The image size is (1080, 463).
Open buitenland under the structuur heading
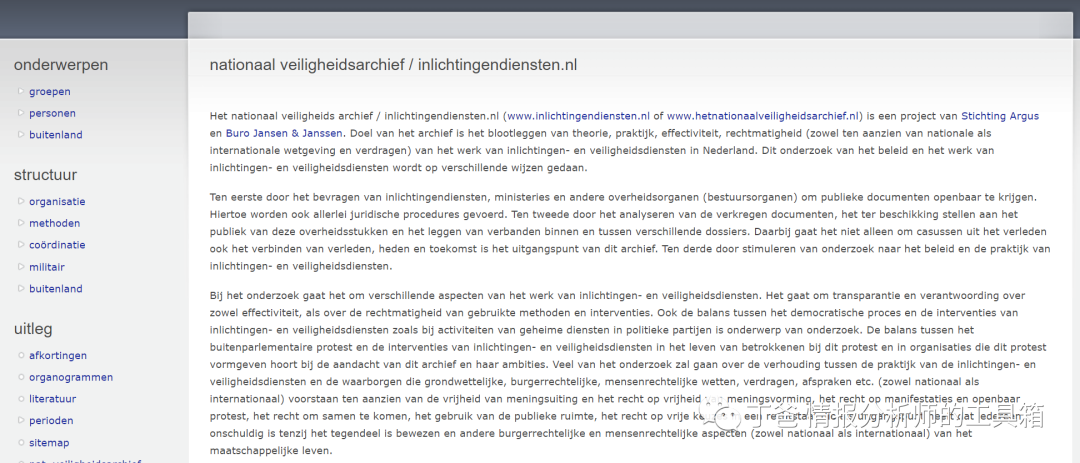click(x=56, y=289)
